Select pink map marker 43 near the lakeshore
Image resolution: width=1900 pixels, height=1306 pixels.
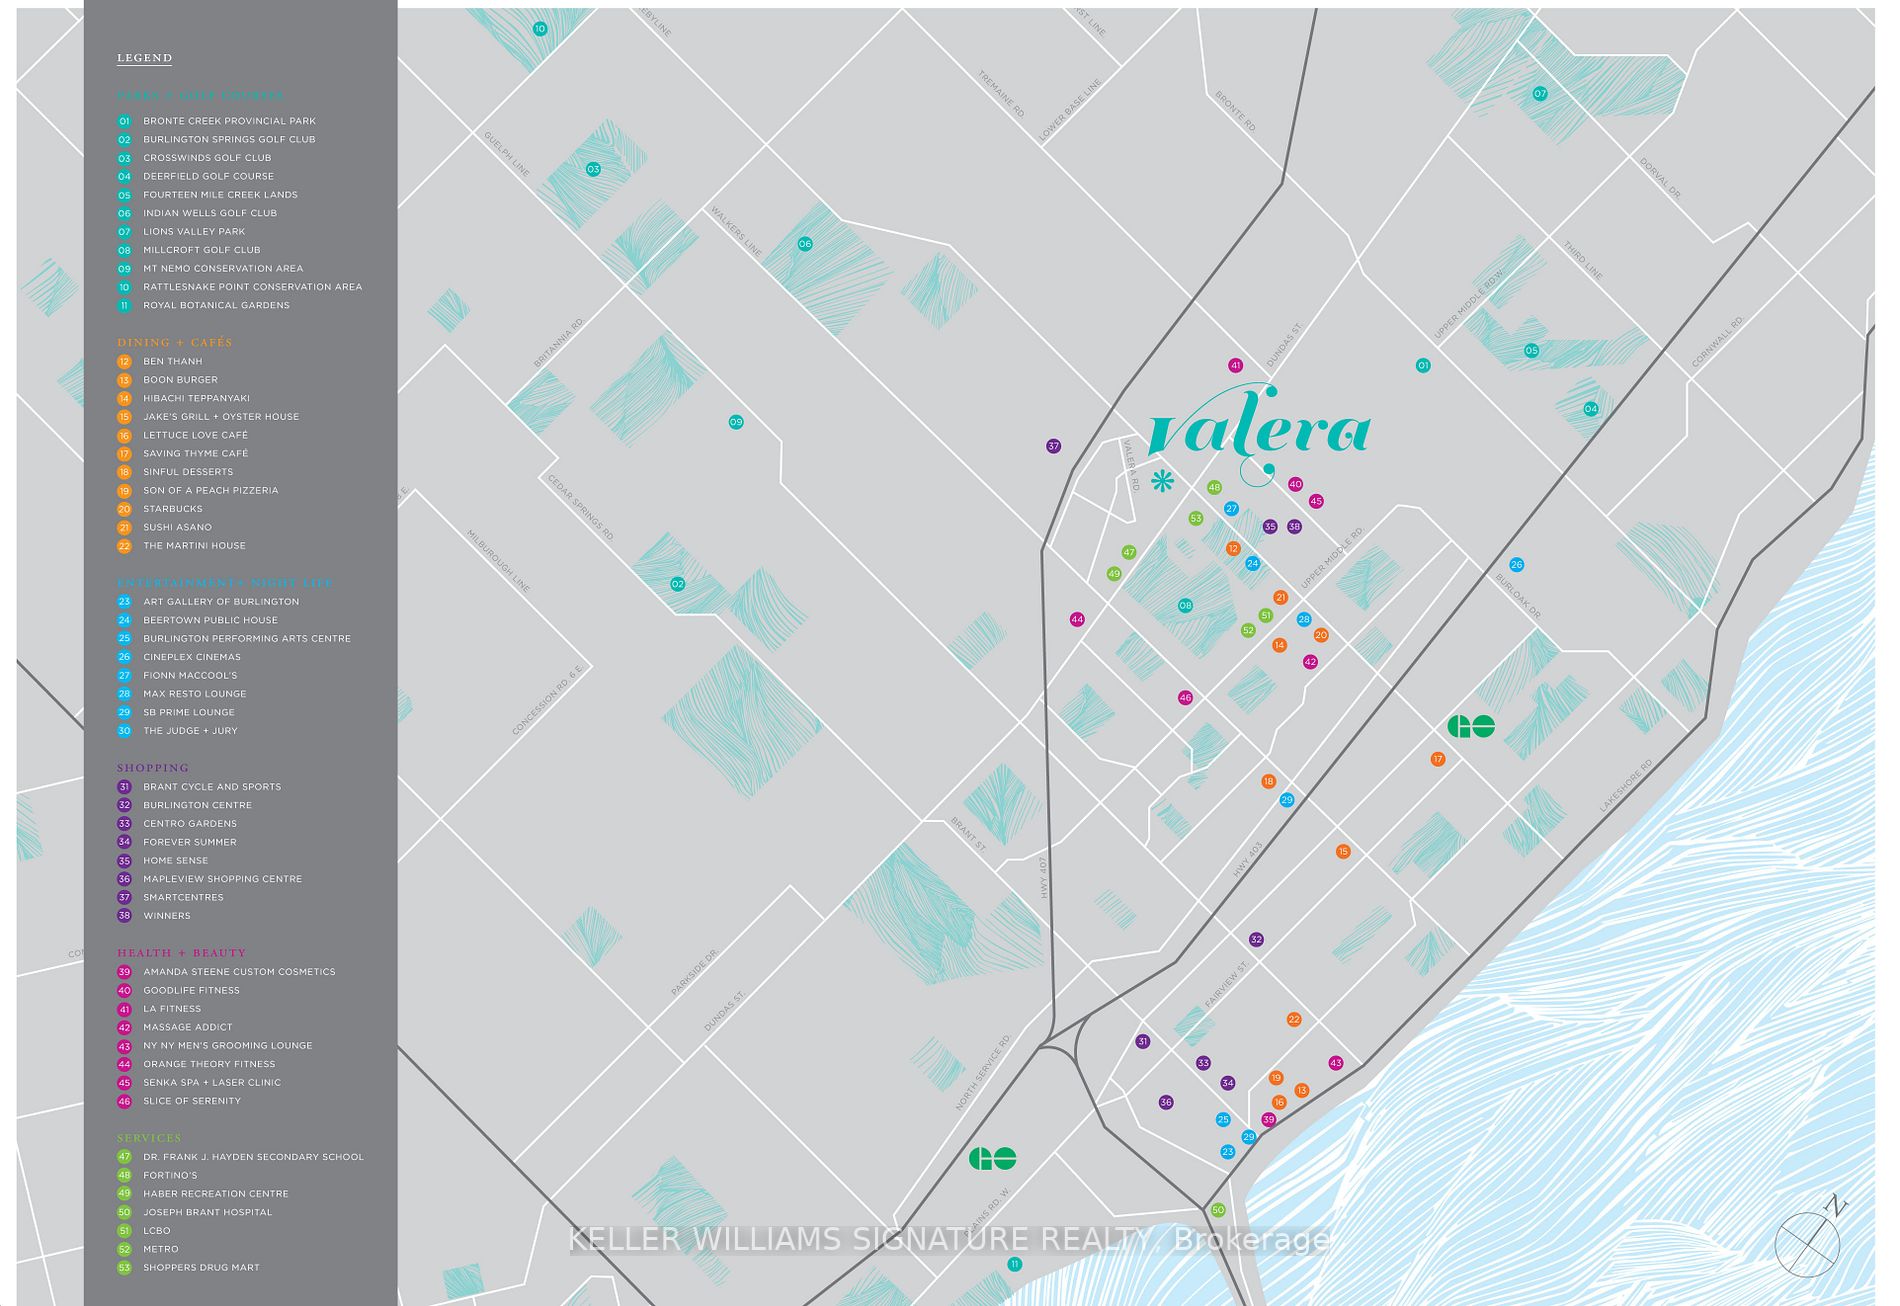[x=1336, y=1063]
